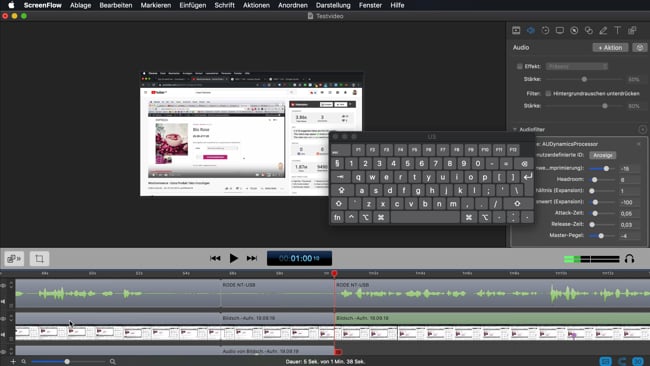Open the Touch Callout inspector tab
650x366 pixels.
589,30
